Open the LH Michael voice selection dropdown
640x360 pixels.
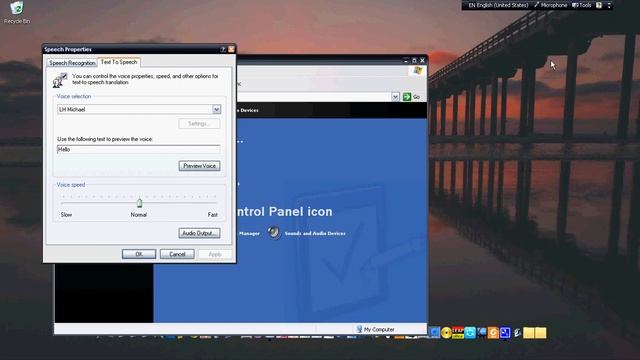[216, 109]
